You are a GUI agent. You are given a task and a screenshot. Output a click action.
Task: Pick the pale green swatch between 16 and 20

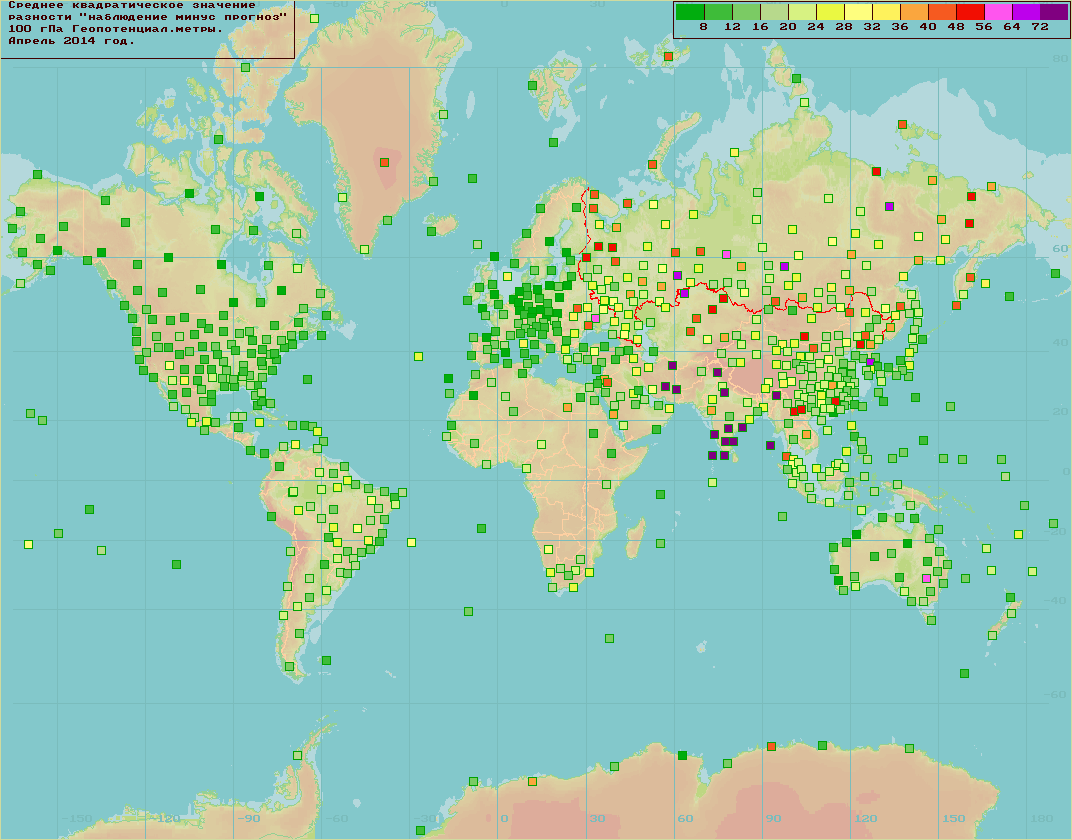[774, 12]
